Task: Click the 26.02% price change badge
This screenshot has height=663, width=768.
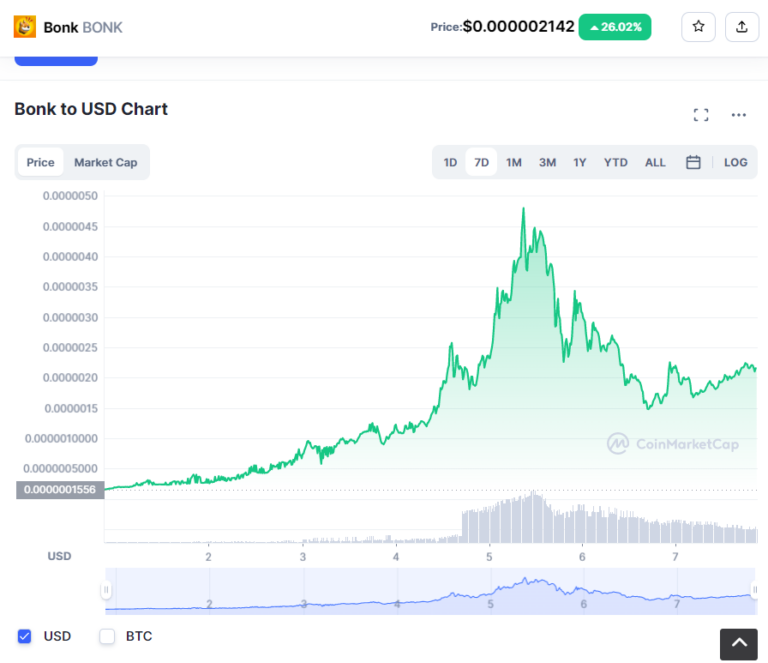Action: pos(615,27)
